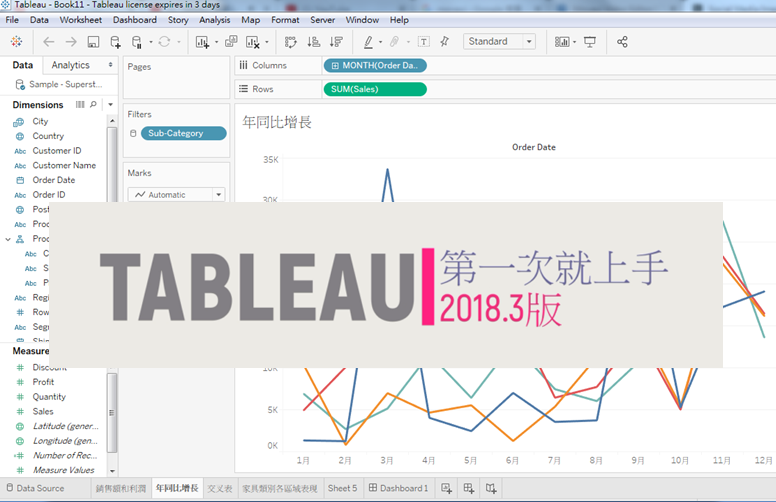This screenshot has width=776, height=502.
Task: Click the Run Update refresh icon
Action: pyautogui.click(x=164, y=42)
